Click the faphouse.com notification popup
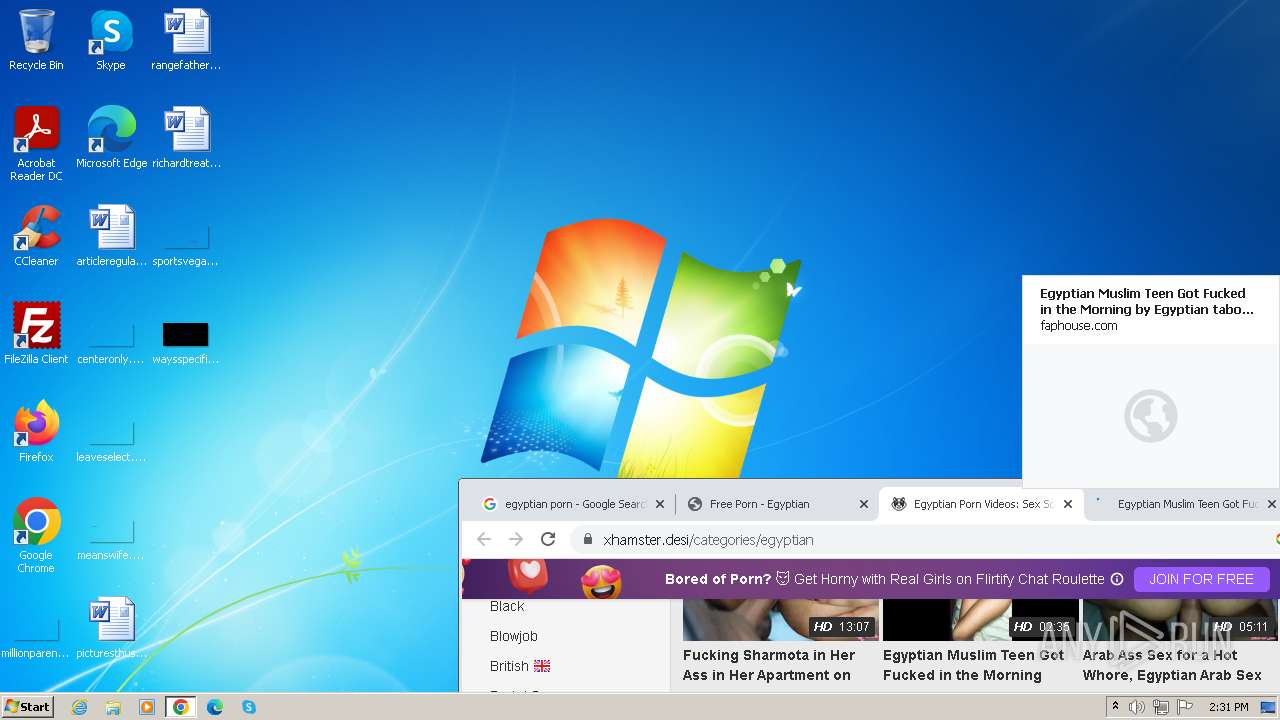The image size is (1280, 720). coord(1151,381)
